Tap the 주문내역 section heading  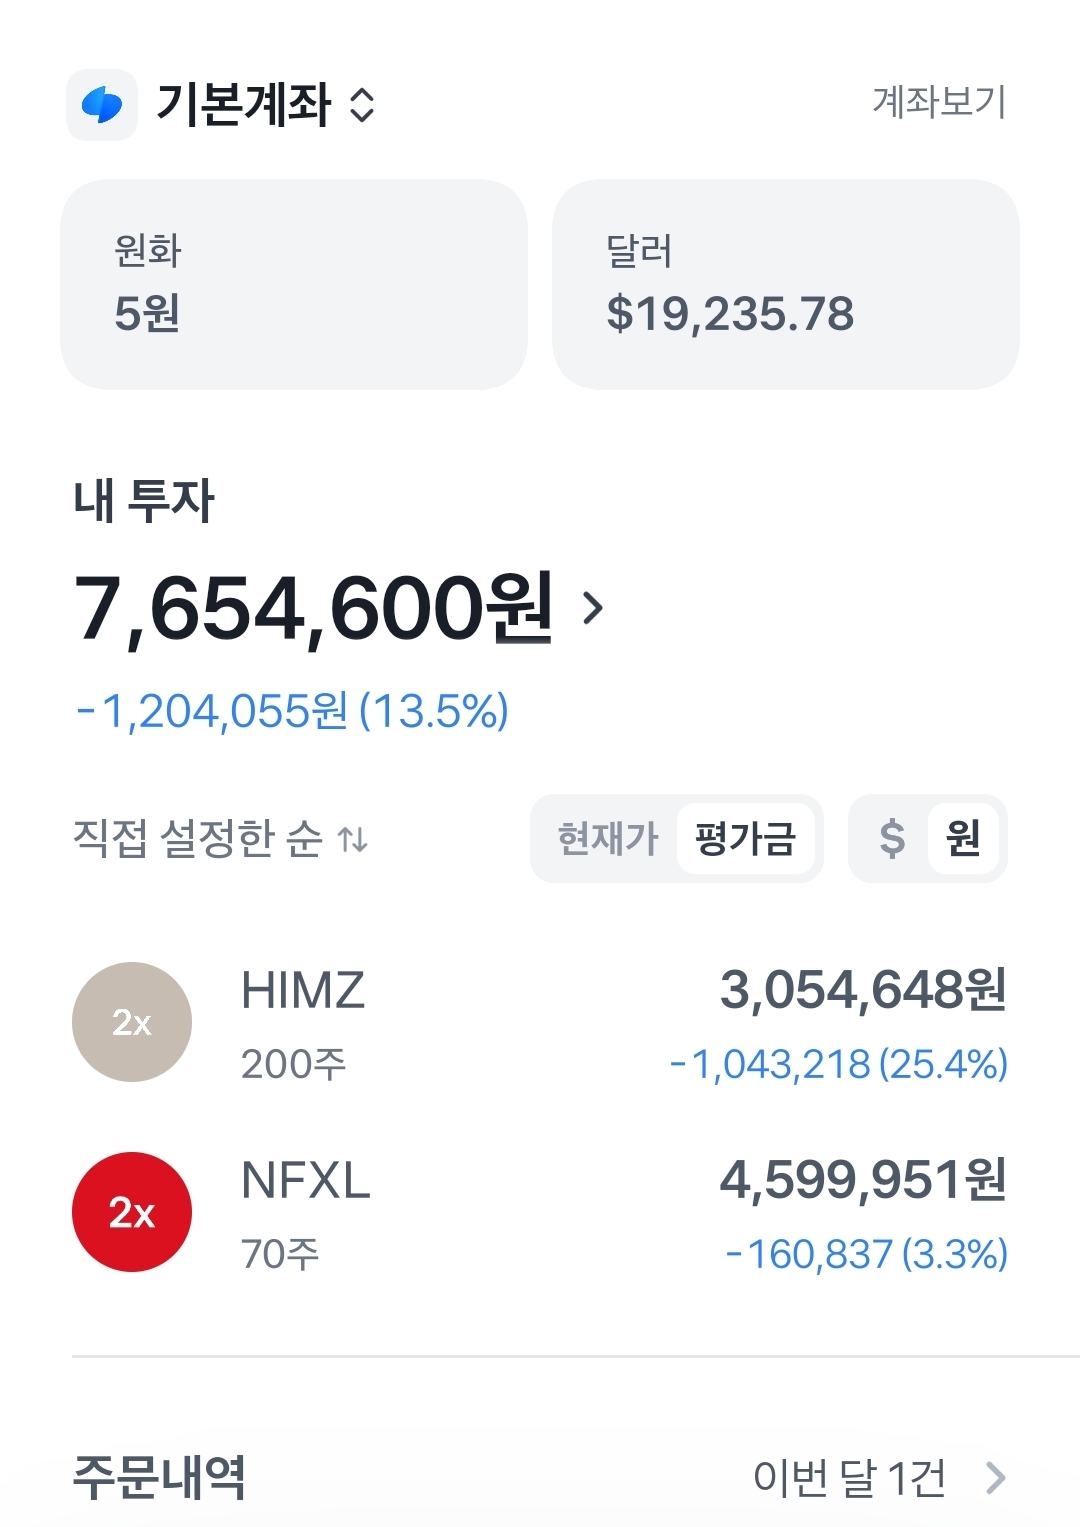pos(160,1477)
